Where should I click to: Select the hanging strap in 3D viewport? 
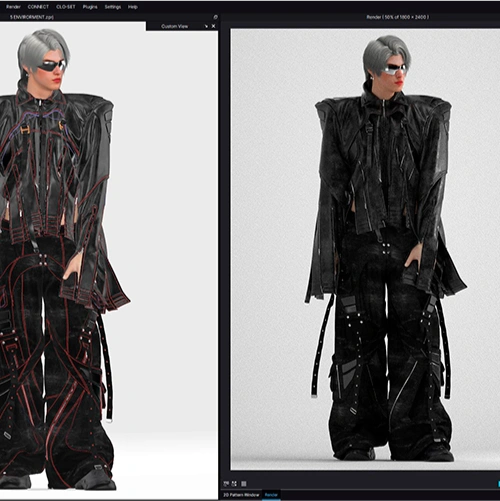(x=106, y=367)
